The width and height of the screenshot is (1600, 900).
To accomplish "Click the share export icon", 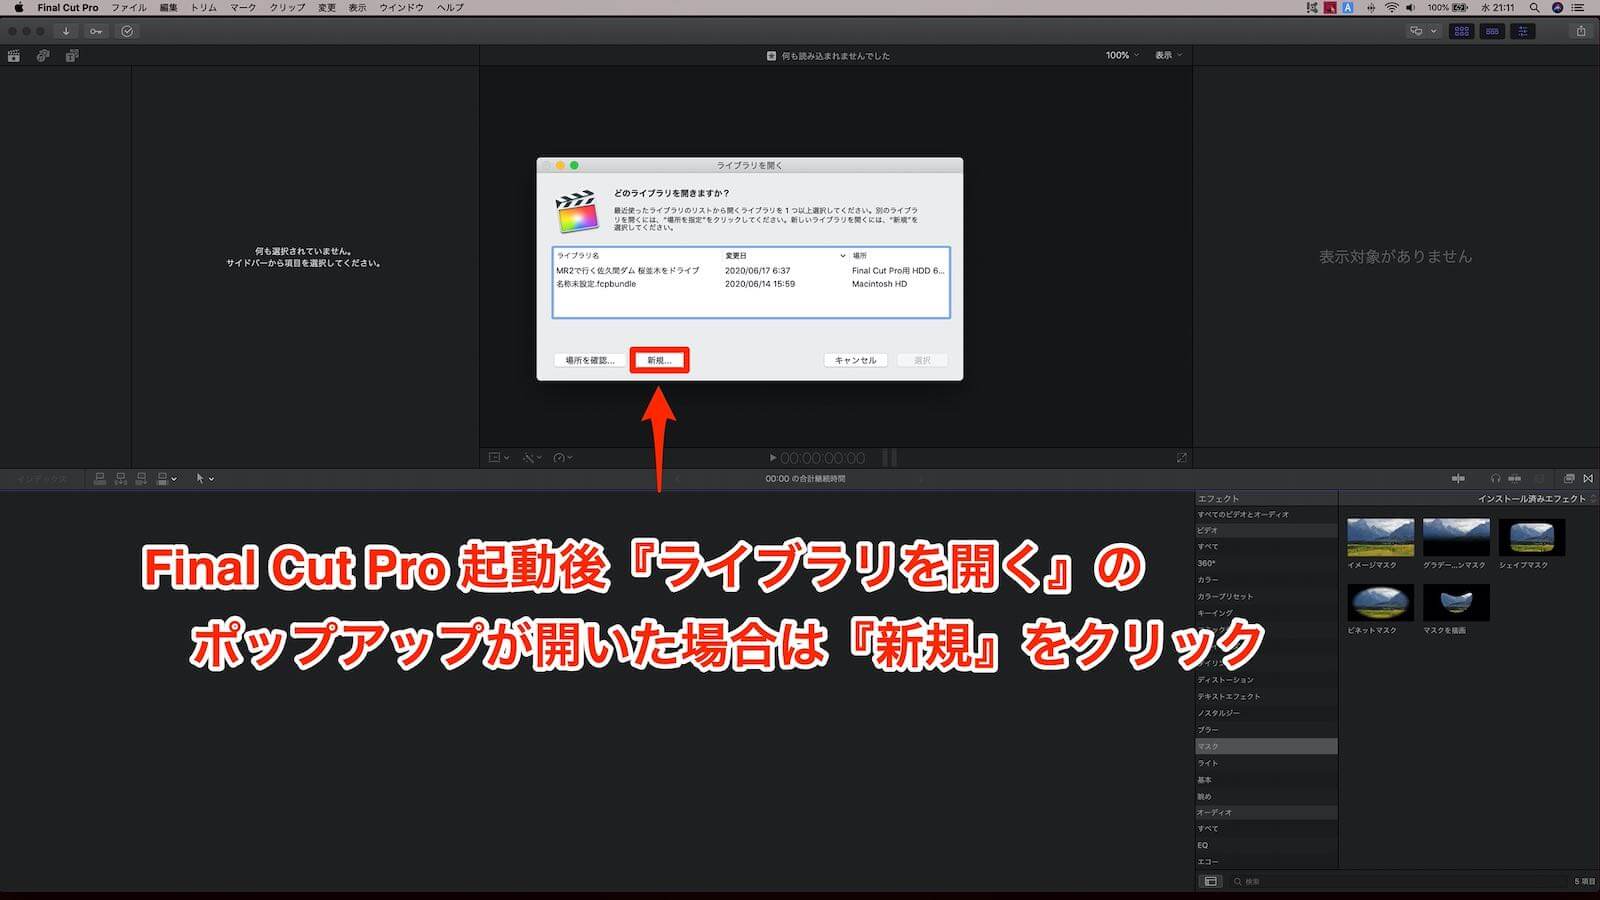I will [1581, 31].
